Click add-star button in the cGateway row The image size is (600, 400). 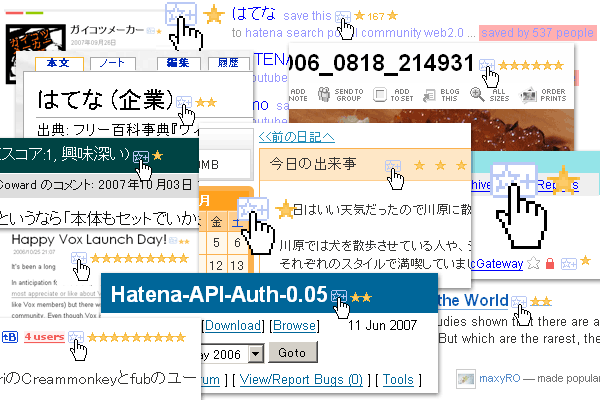pyautogui.click(x=568, y=263)
